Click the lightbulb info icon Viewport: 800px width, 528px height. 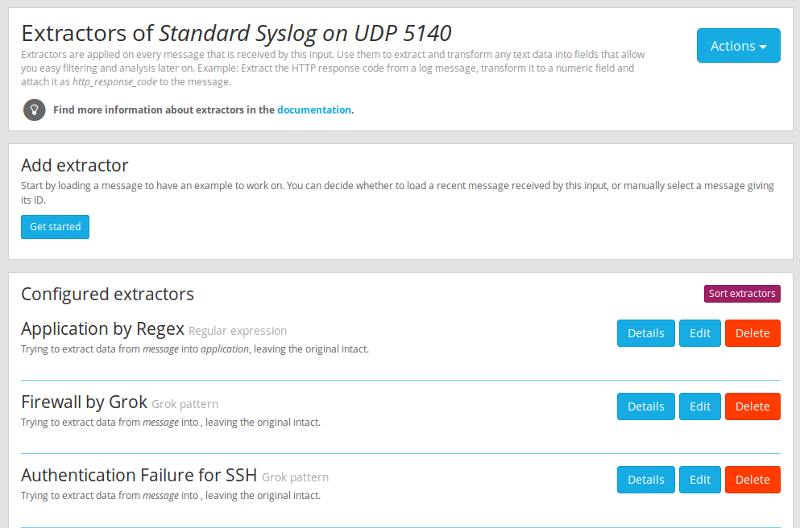pos(34,110)
